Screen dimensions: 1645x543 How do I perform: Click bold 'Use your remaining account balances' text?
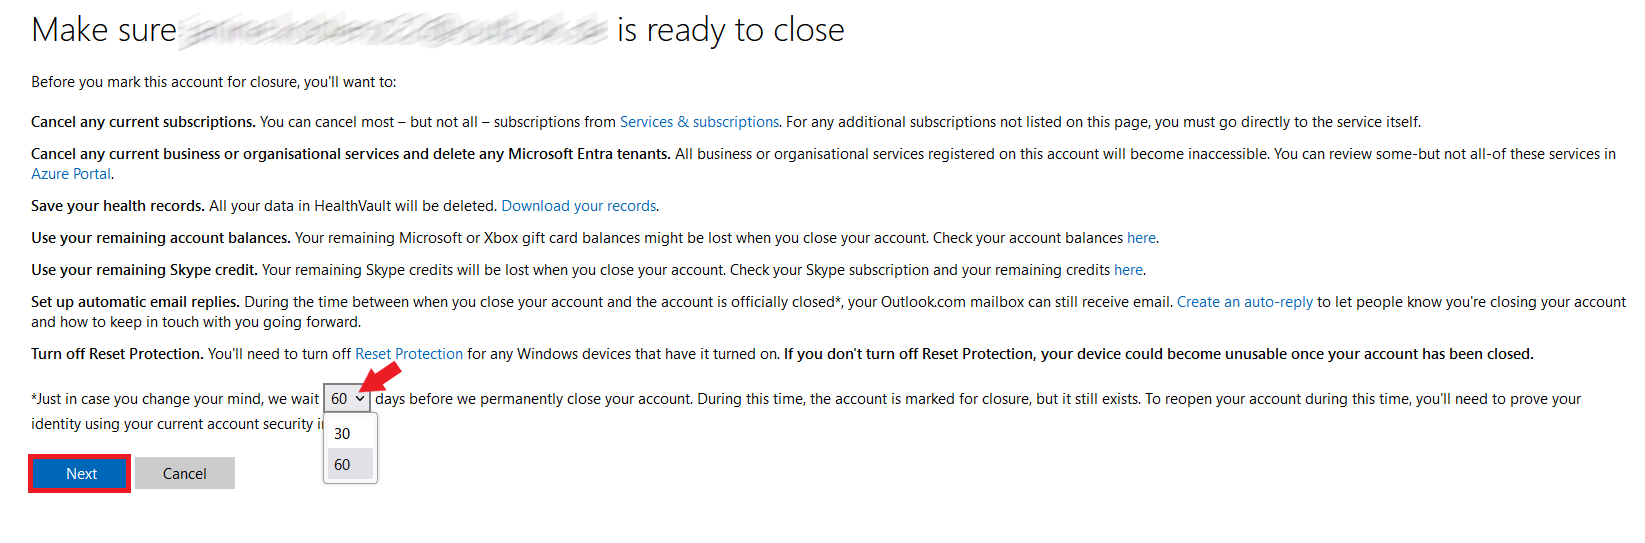point(160,238)
